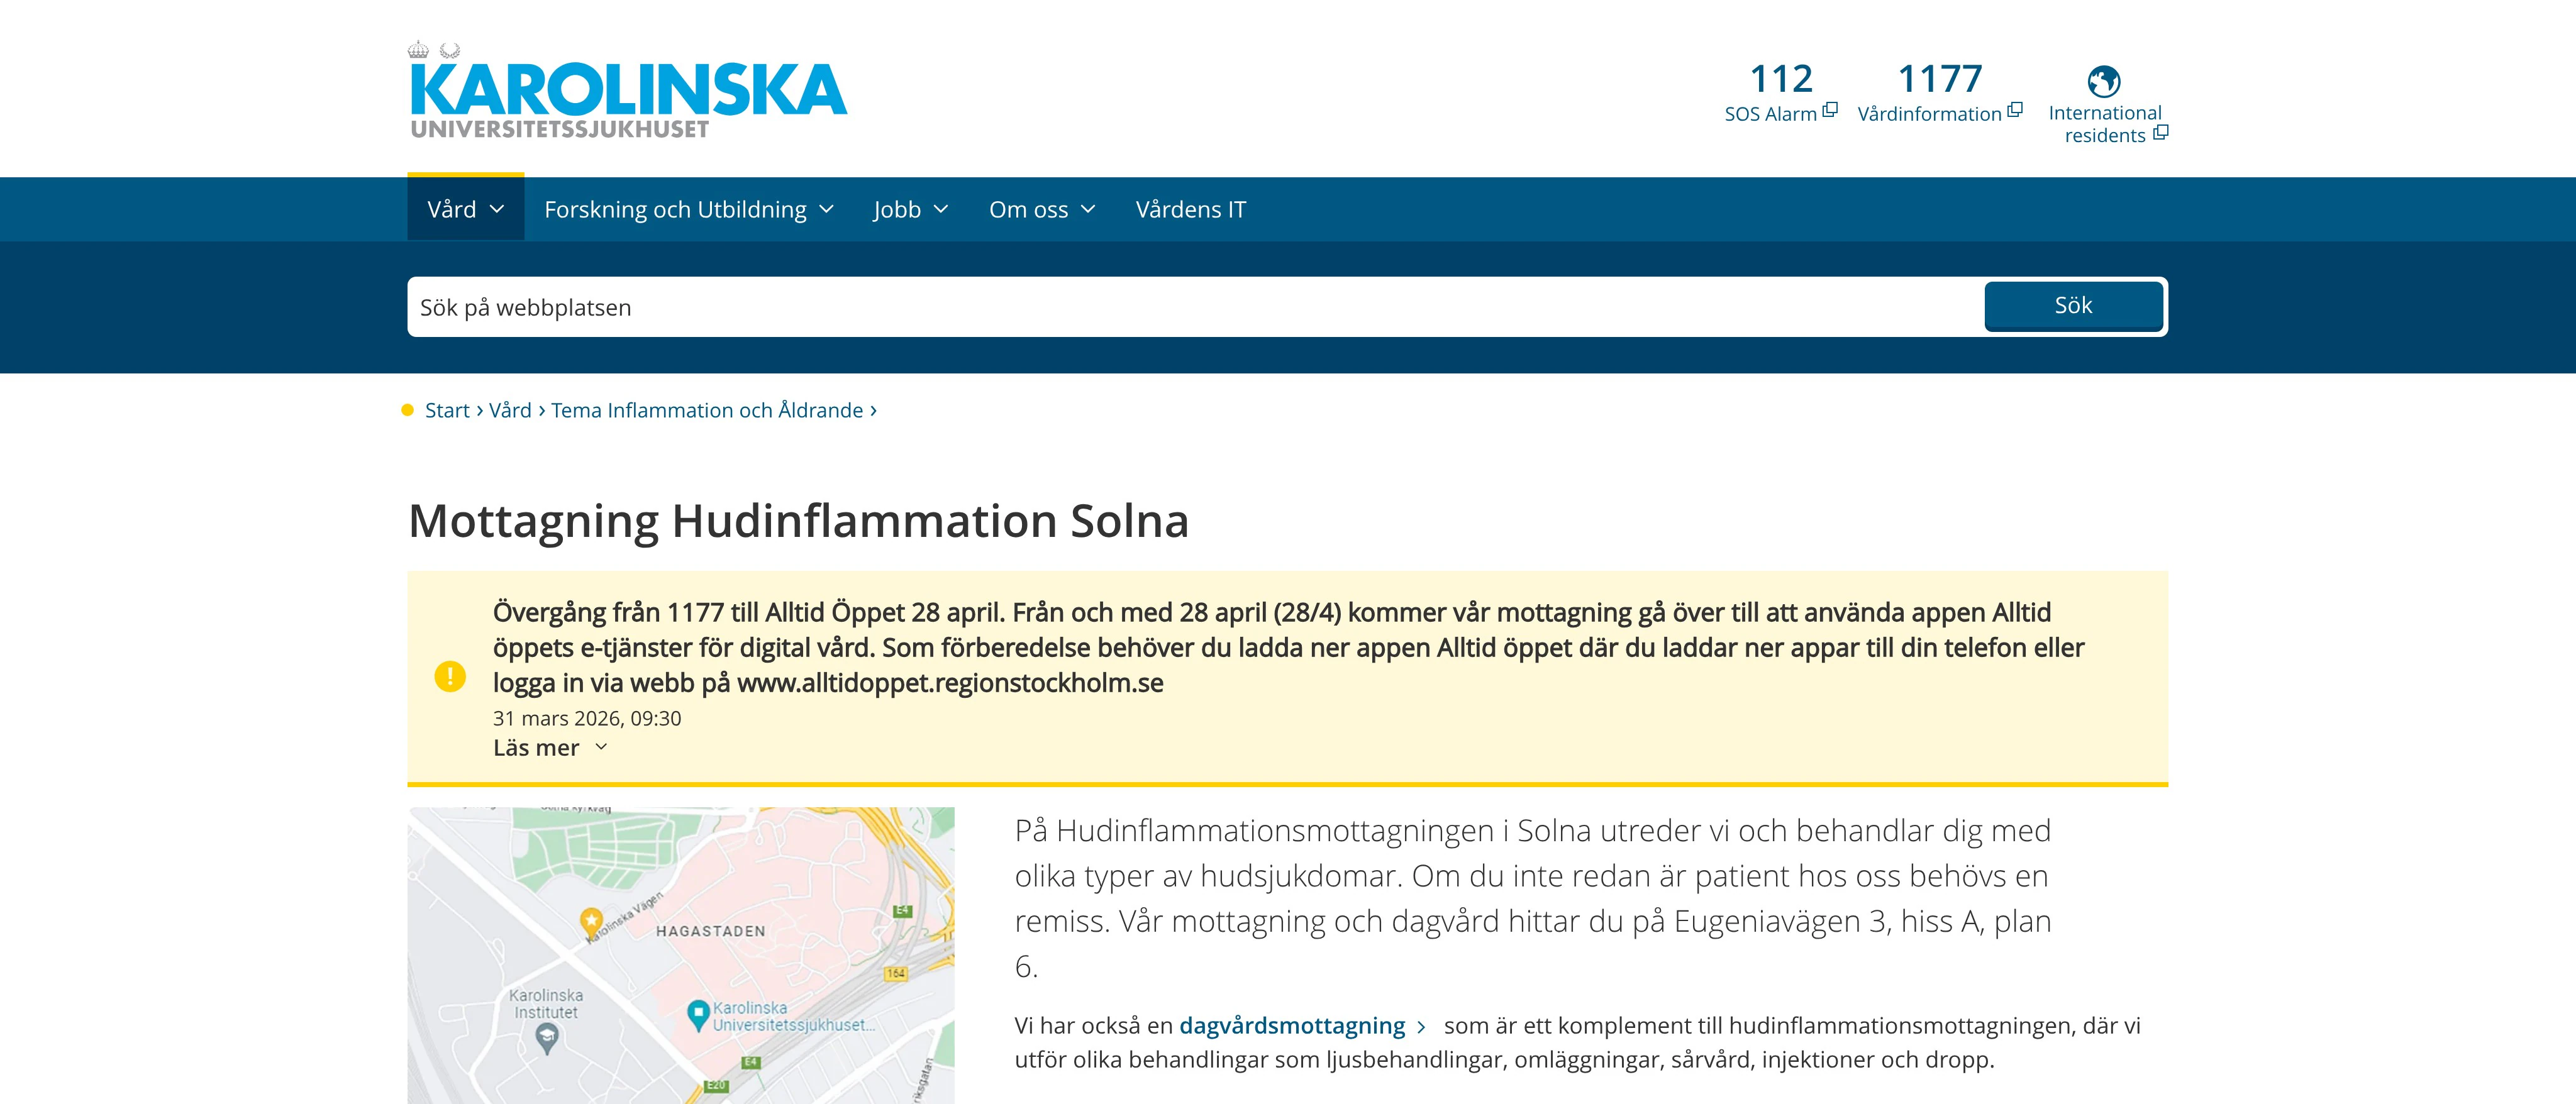The width and height of the screenshot is (2576, 1104).
Task: Expand the Vård menu
Action: click(x=466, y=209)
